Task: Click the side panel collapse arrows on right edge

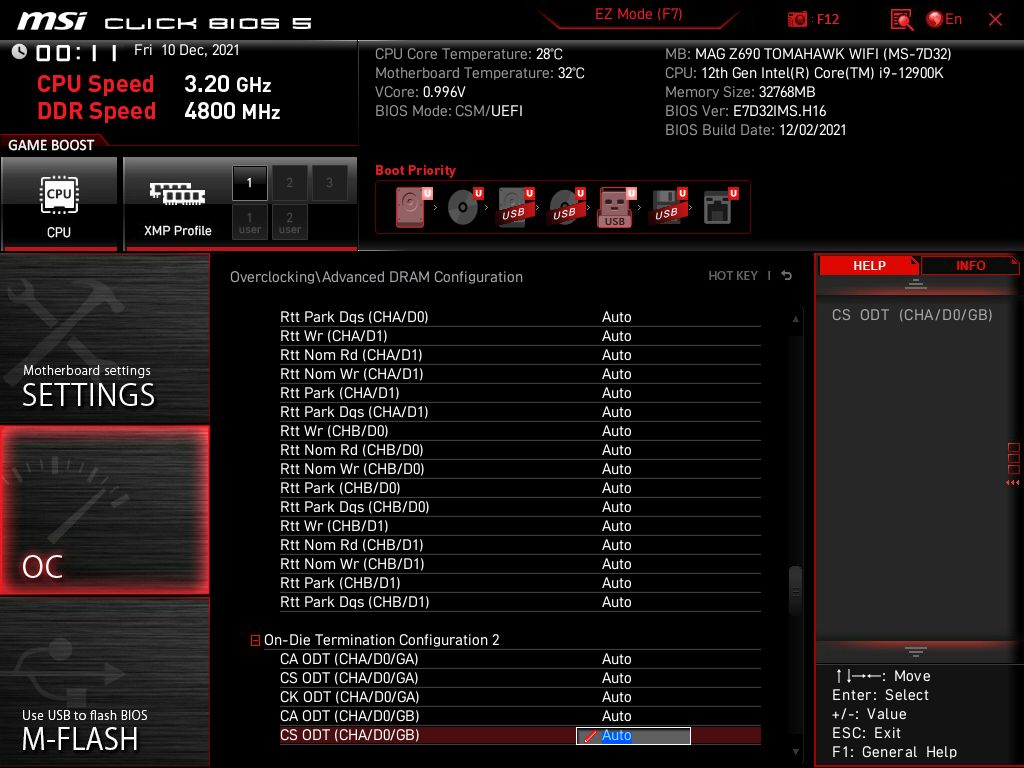Action: click(1013, 483)
